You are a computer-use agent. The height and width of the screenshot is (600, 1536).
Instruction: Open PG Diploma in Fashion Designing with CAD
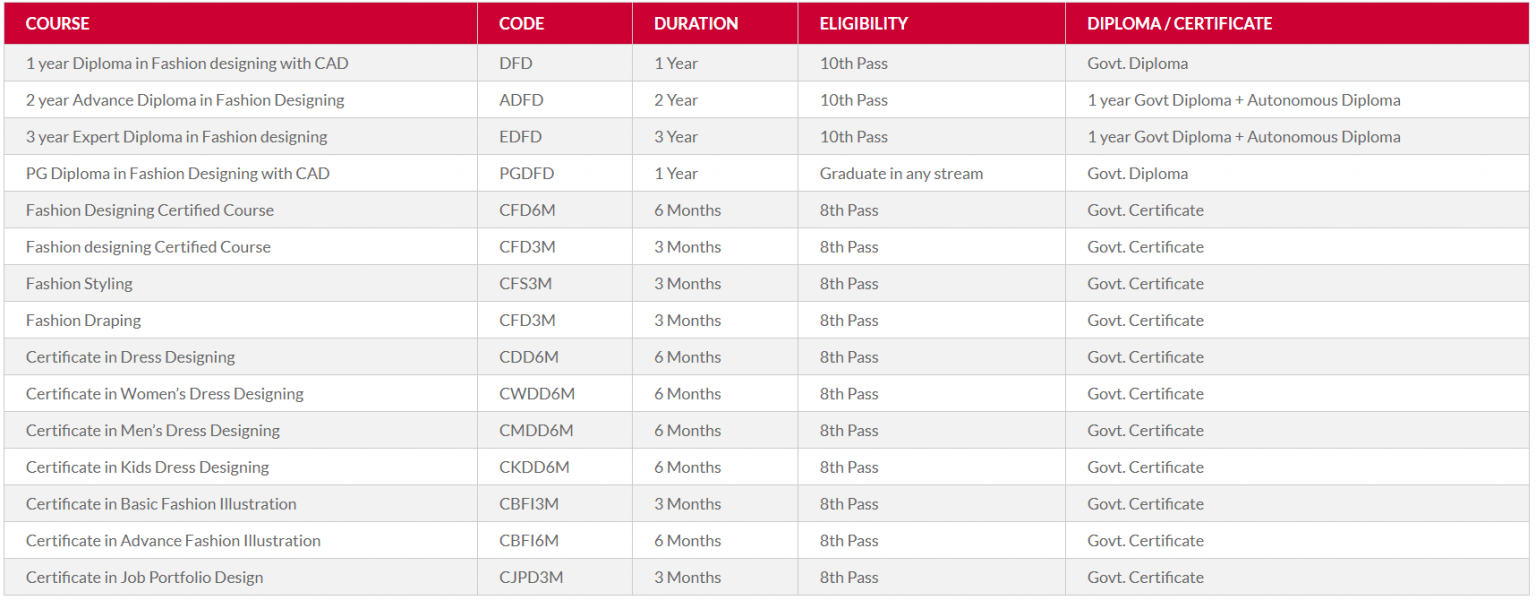pyautogui.click(x=178, y=173)
